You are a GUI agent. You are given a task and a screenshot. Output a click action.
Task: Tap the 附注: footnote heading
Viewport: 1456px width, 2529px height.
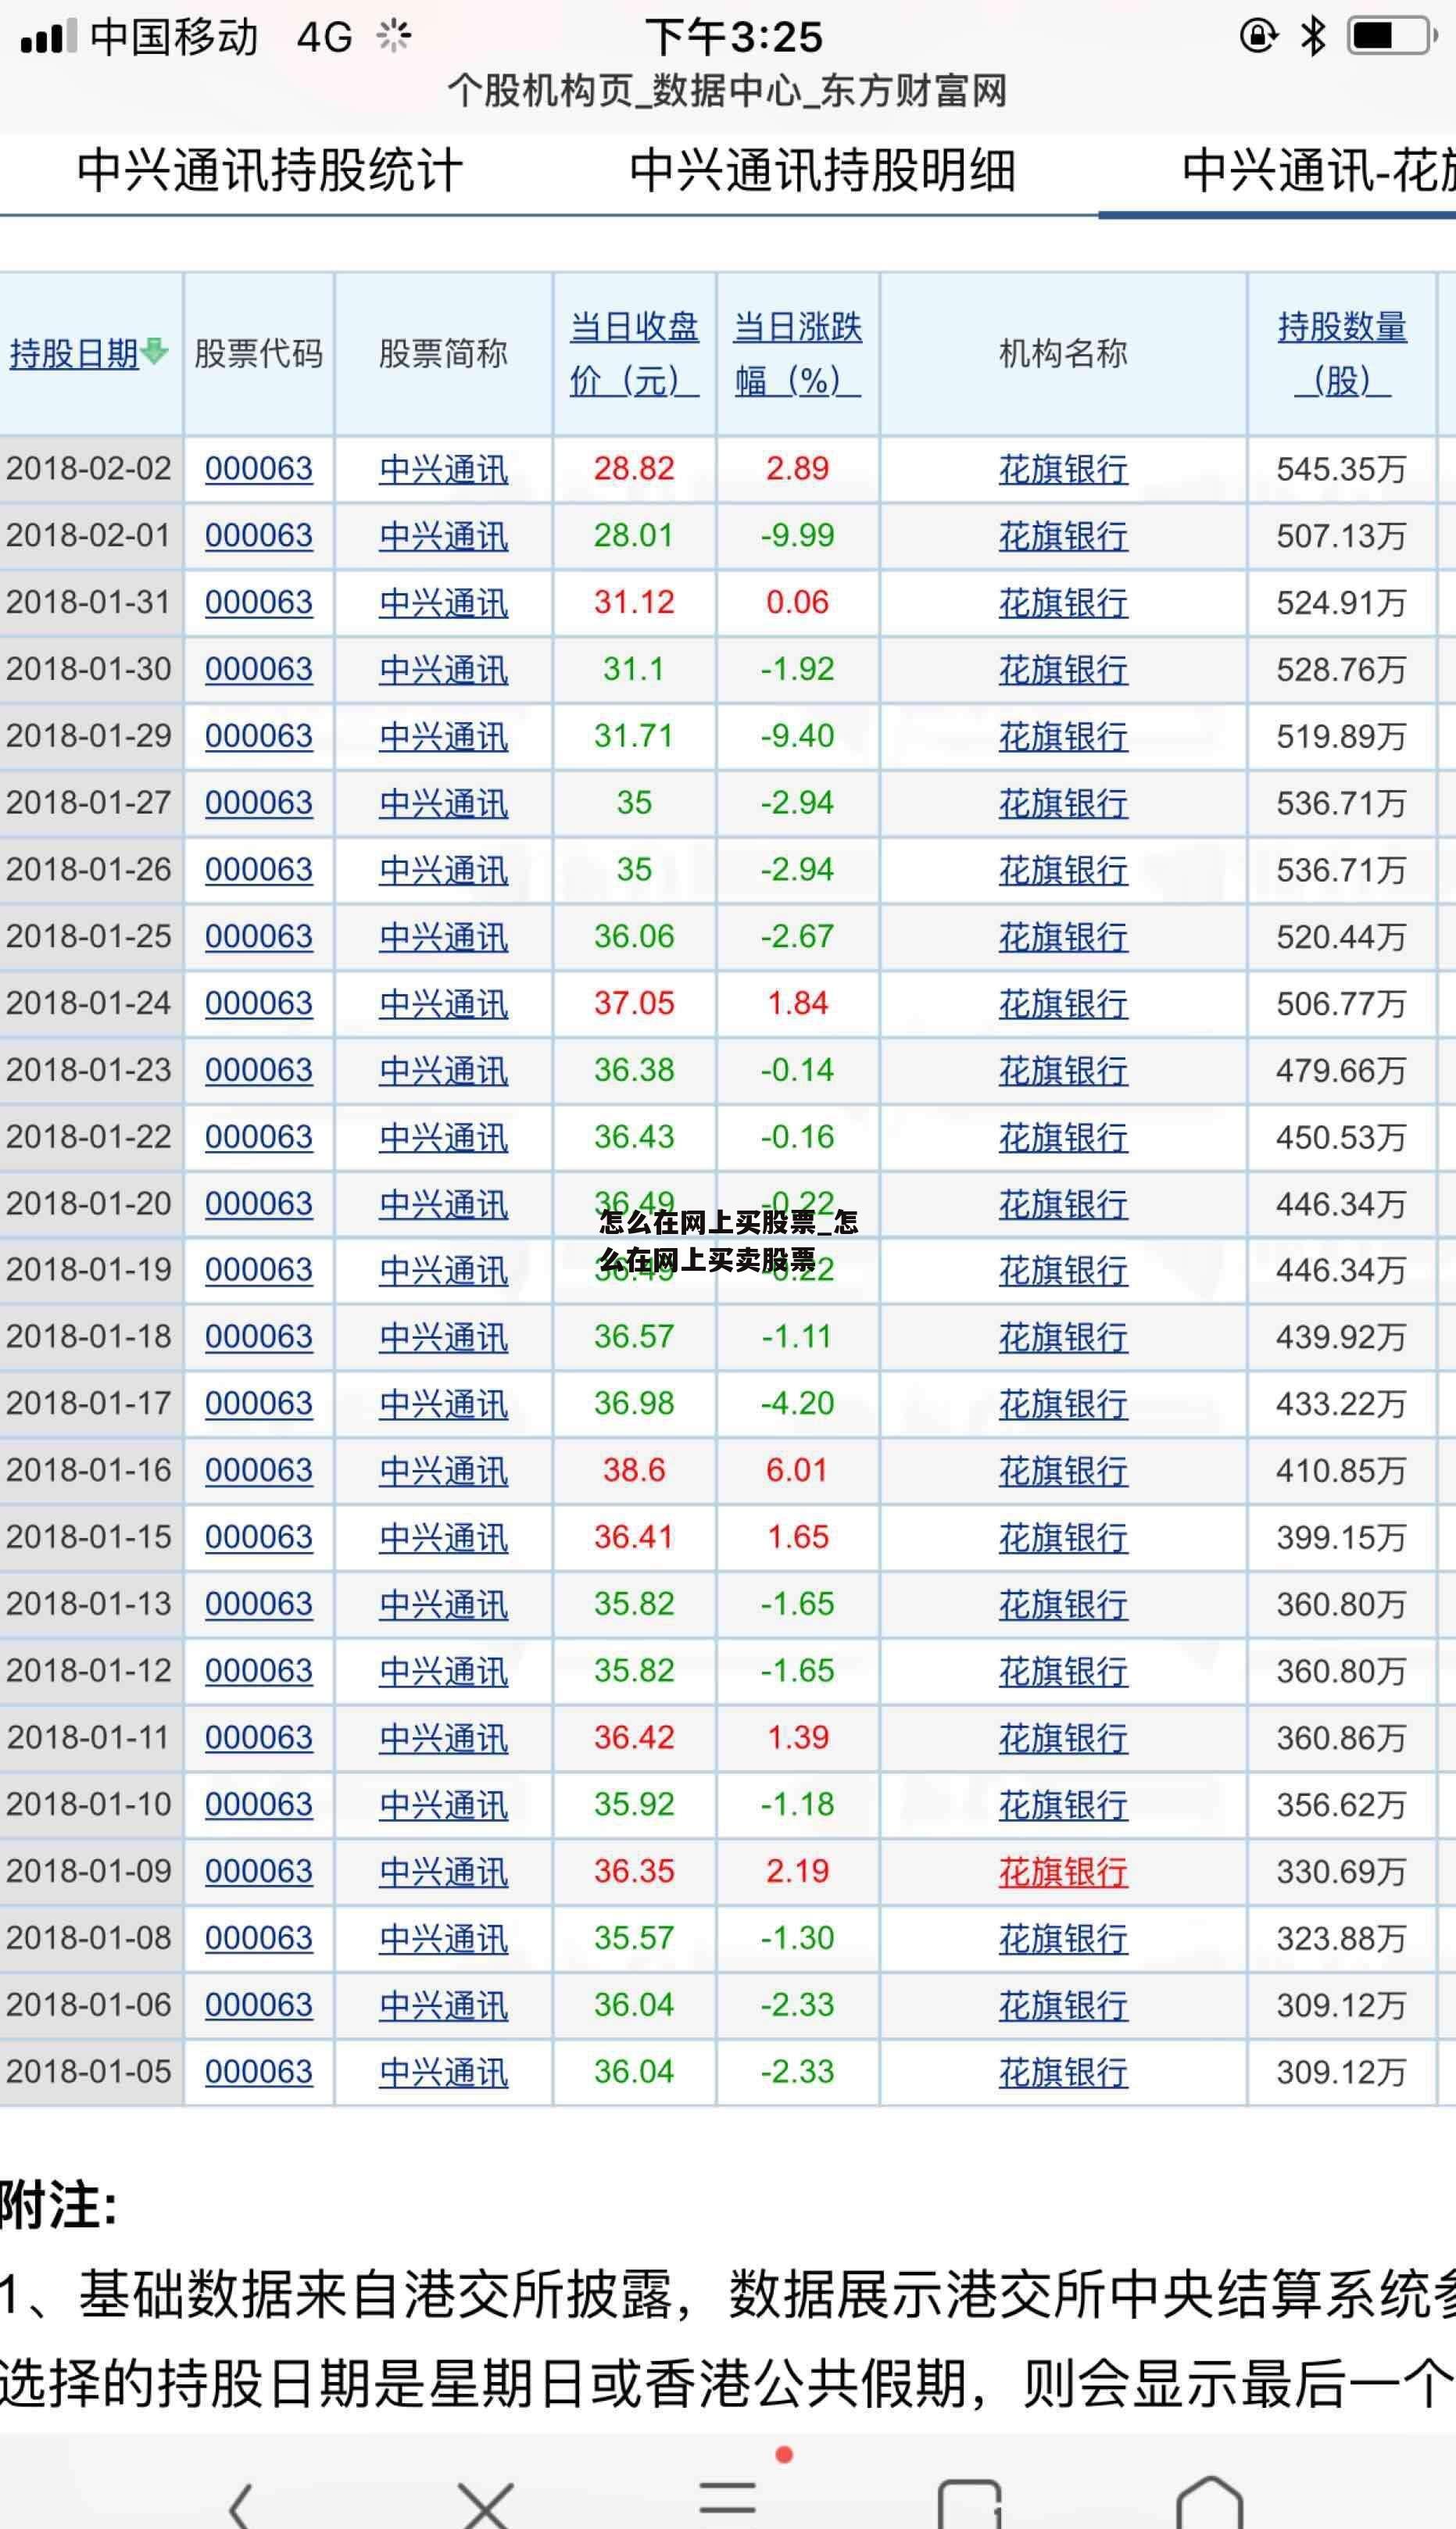(x=58, y=2204)
